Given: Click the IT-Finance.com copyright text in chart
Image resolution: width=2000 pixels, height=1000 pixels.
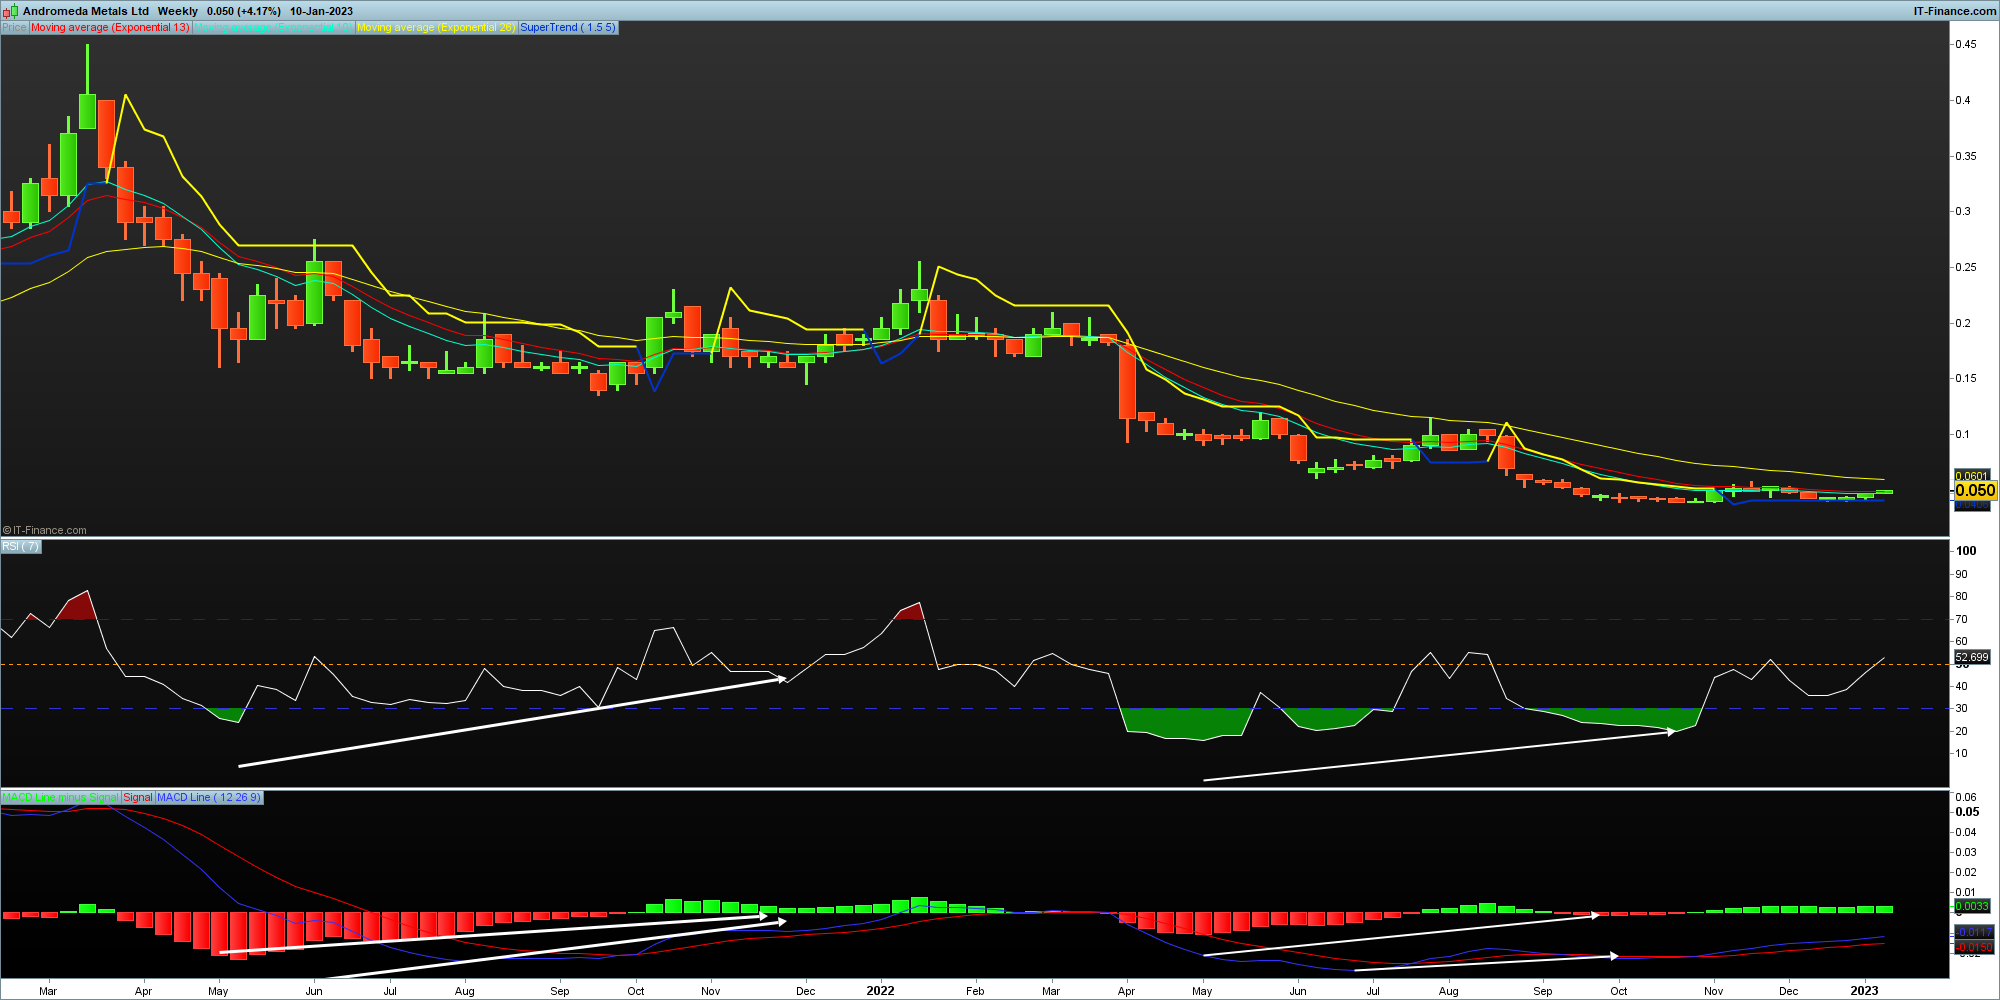Looking at the screenshot, I should pos(45,530).
